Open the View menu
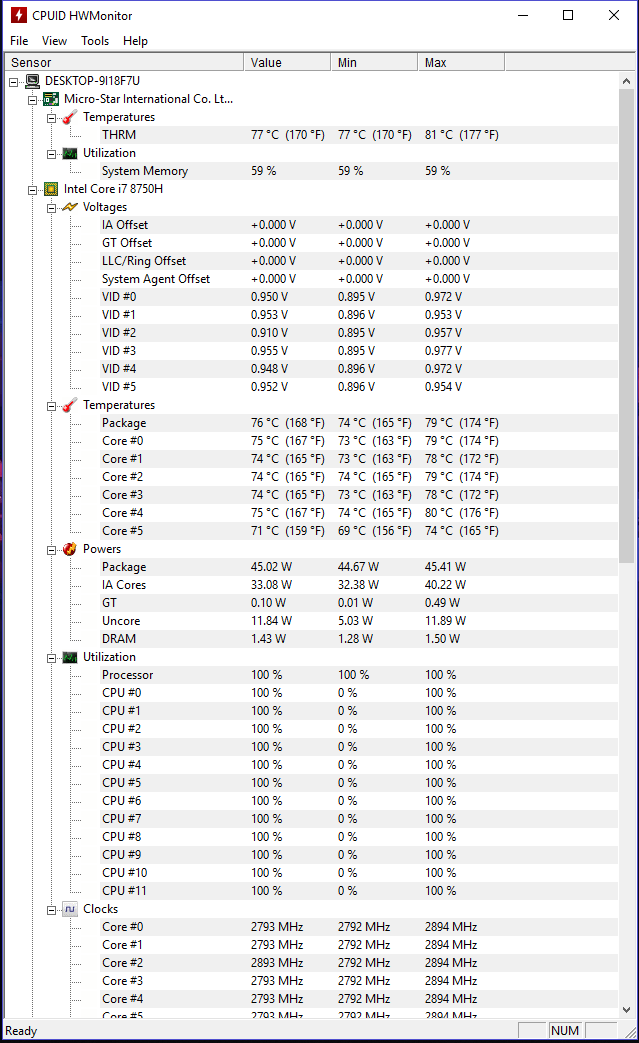Image resolution: width=639 pixels, height=1043 pixels. tap(55, 41)
